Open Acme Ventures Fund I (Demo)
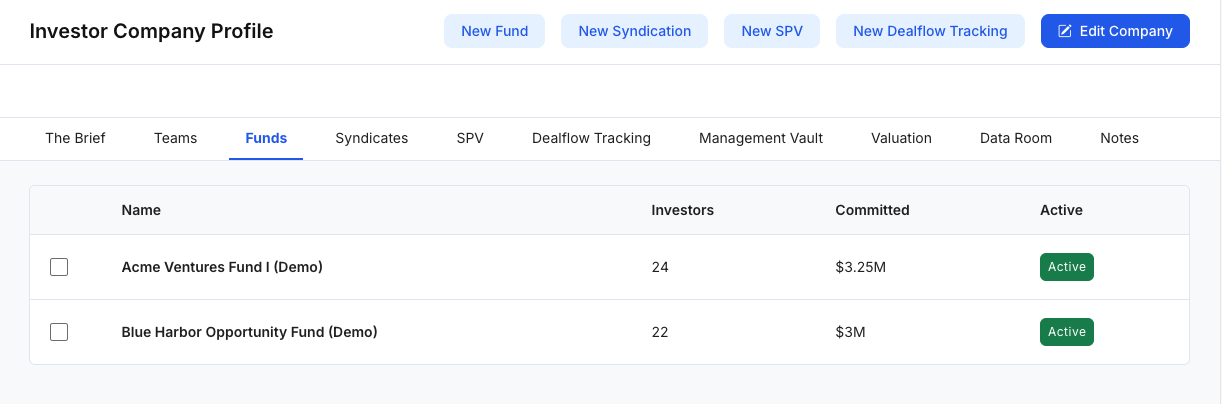Viewport: 1222px width, 404px height. tap(222, 267)
